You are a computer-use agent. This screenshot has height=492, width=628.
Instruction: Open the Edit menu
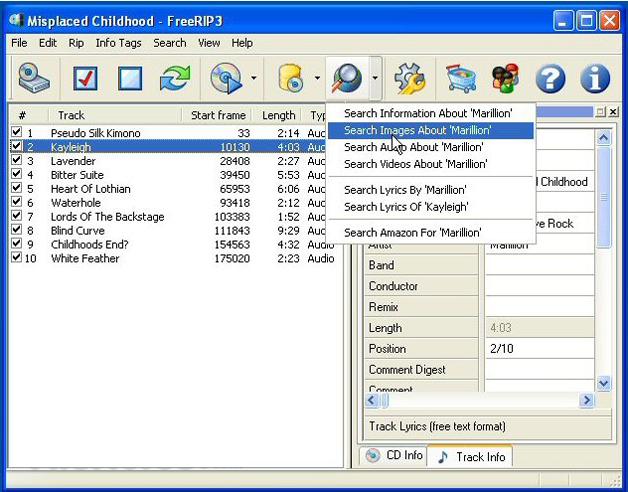point(48,43)
